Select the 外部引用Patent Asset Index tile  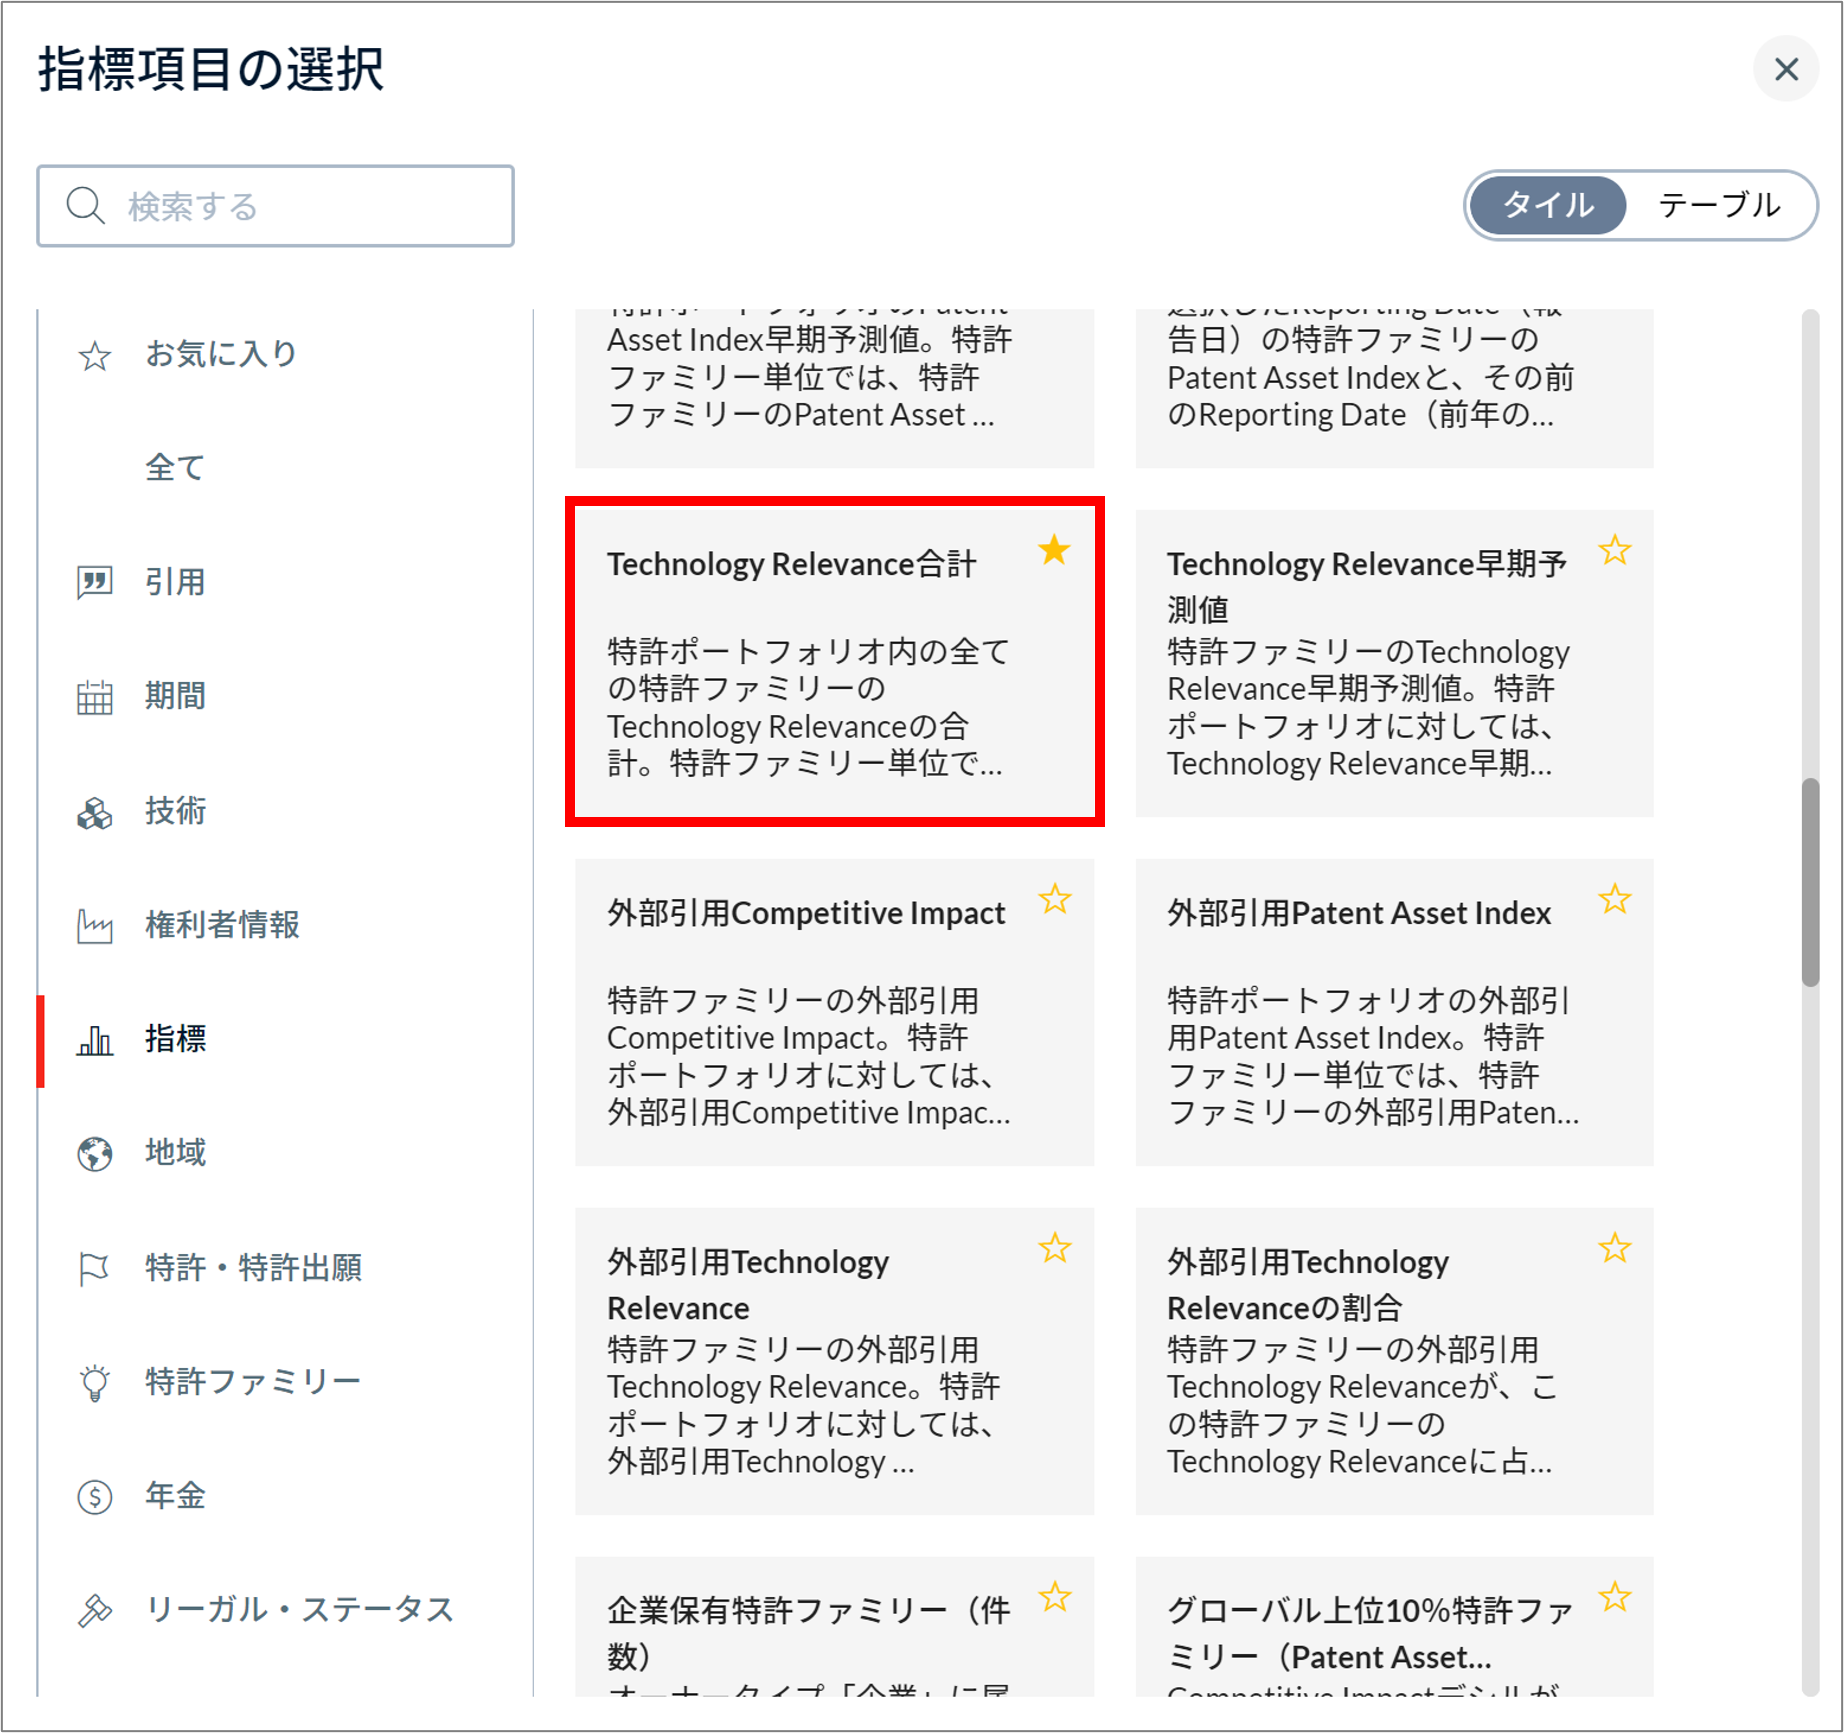point(1394,1012)
